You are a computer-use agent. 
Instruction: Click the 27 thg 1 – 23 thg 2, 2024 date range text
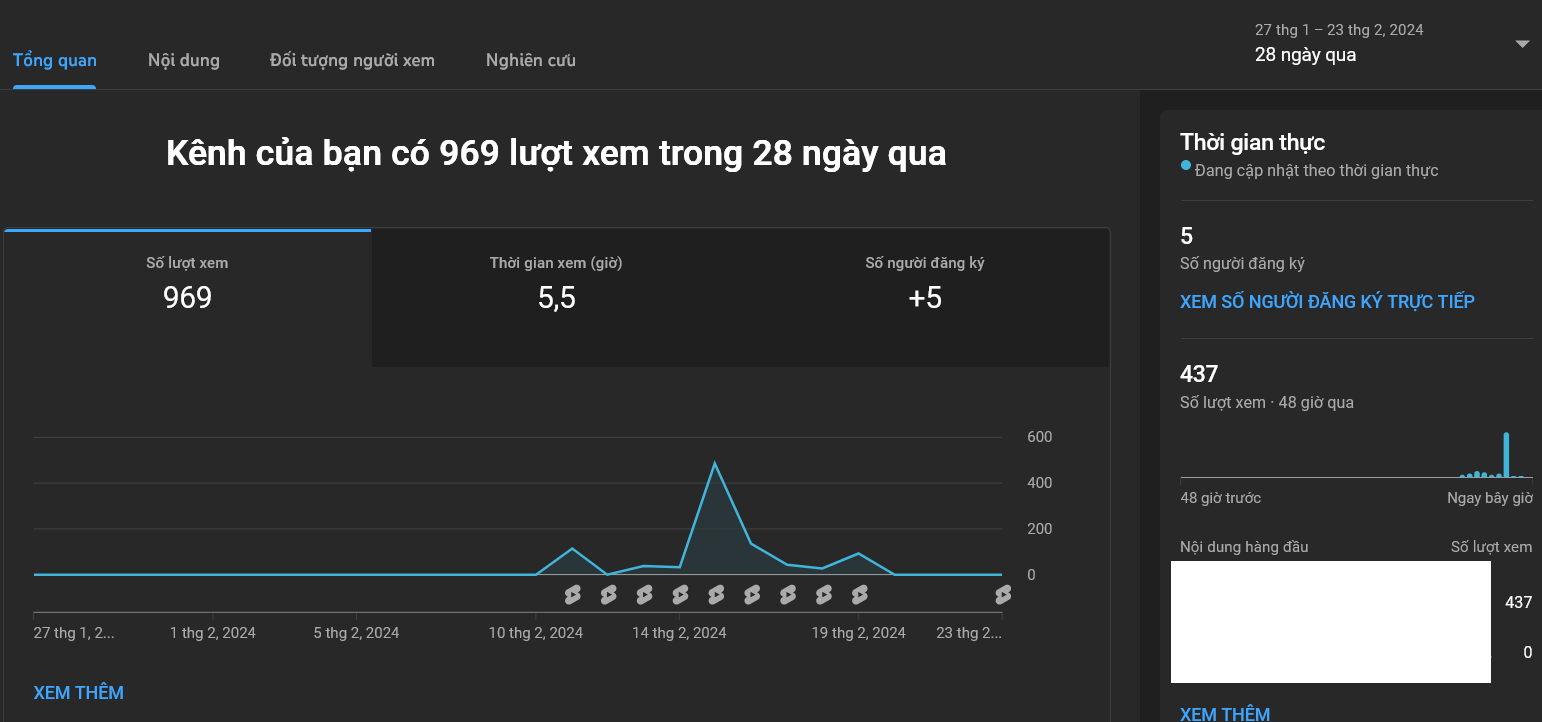click(1339, 30)
